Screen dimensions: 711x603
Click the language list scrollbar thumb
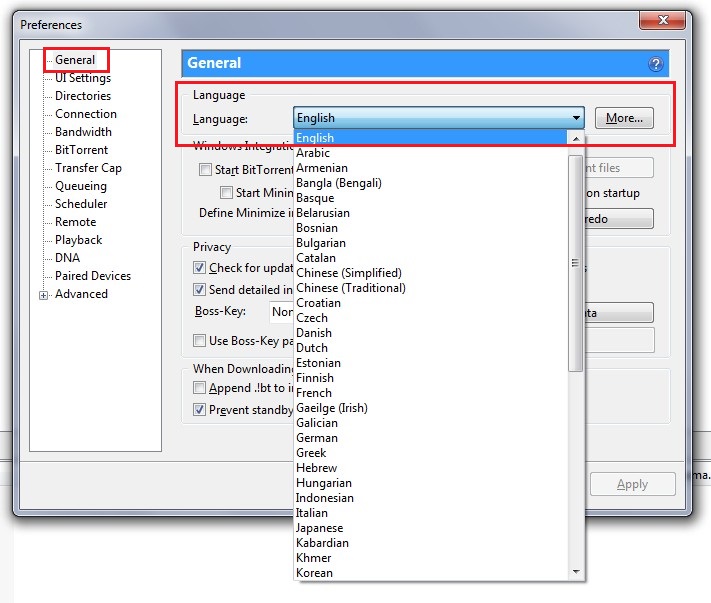pyautogui.click(x=575, y=263)
